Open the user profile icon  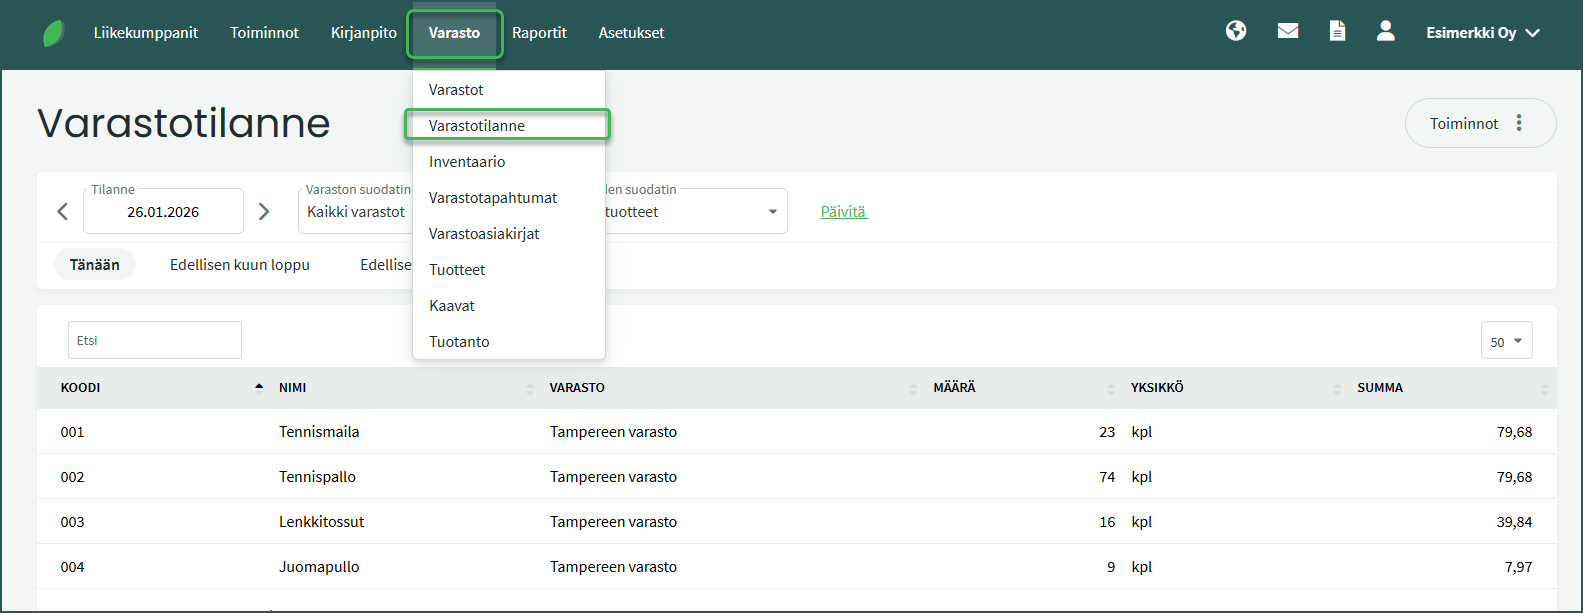click(1385, 31)
